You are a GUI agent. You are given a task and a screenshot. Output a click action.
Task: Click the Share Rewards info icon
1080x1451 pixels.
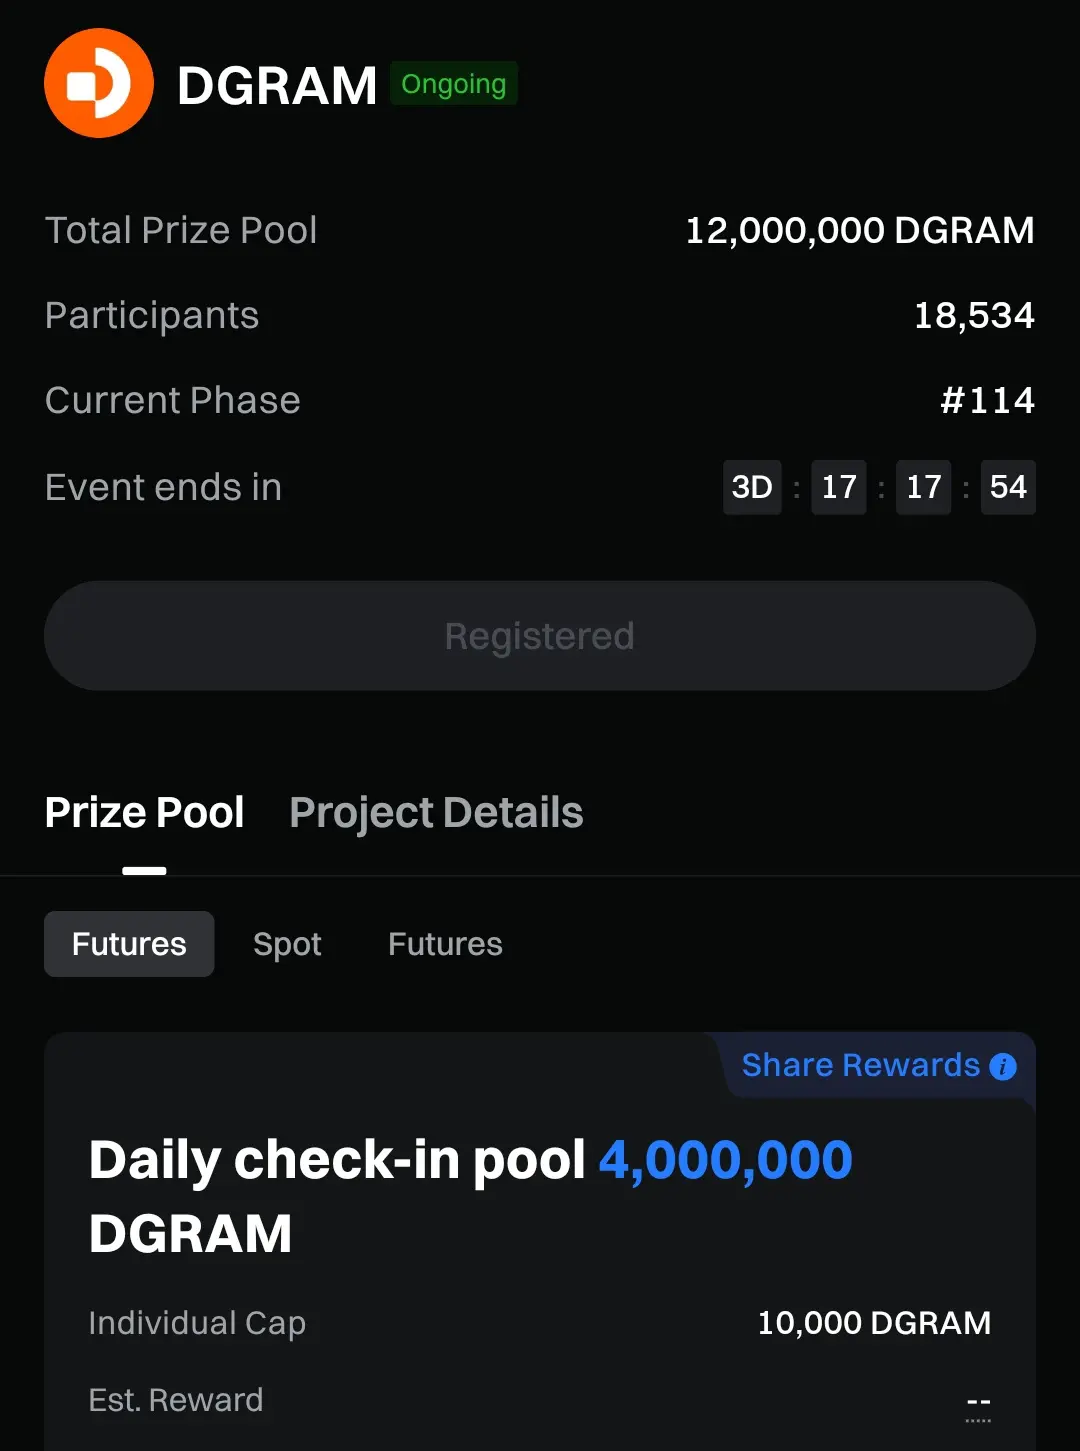pyautogui.click(x=1003, y=1067)
